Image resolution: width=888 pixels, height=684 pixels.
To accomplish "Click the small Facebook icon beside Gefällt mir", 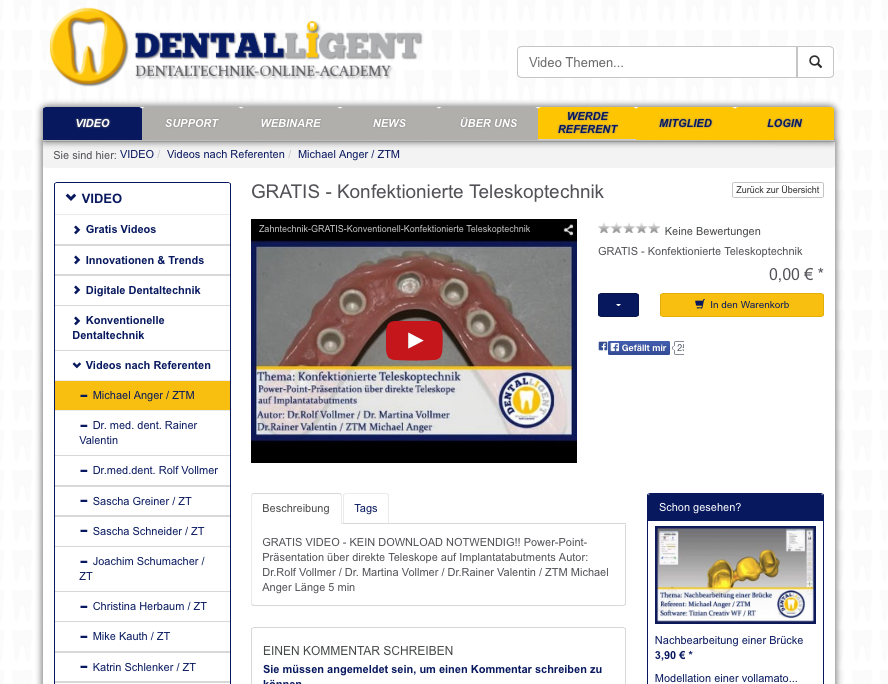I will tap(603, 347).
